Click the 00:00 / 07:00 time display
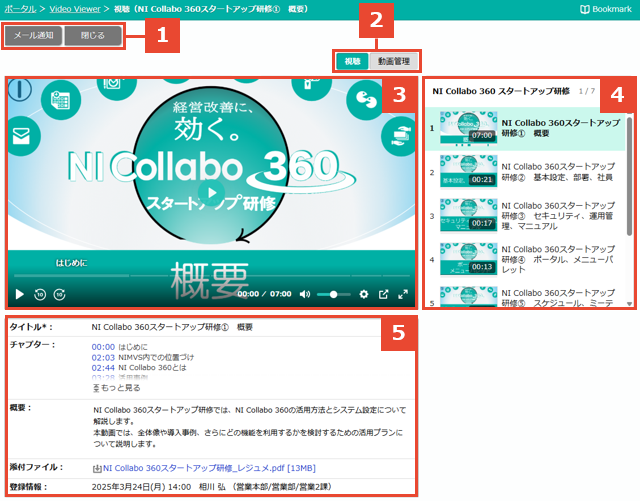 [x=264, y=294]
